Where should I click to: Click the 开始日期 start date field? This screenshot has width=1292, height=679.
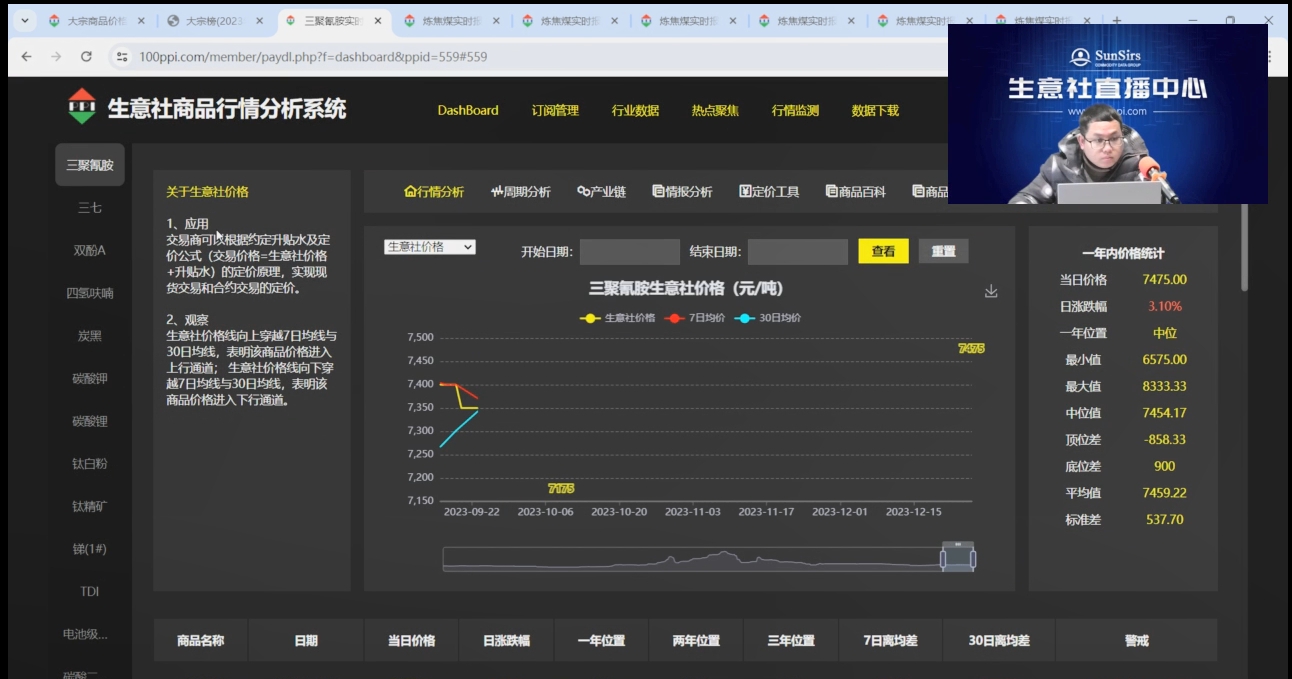(630, 251)
